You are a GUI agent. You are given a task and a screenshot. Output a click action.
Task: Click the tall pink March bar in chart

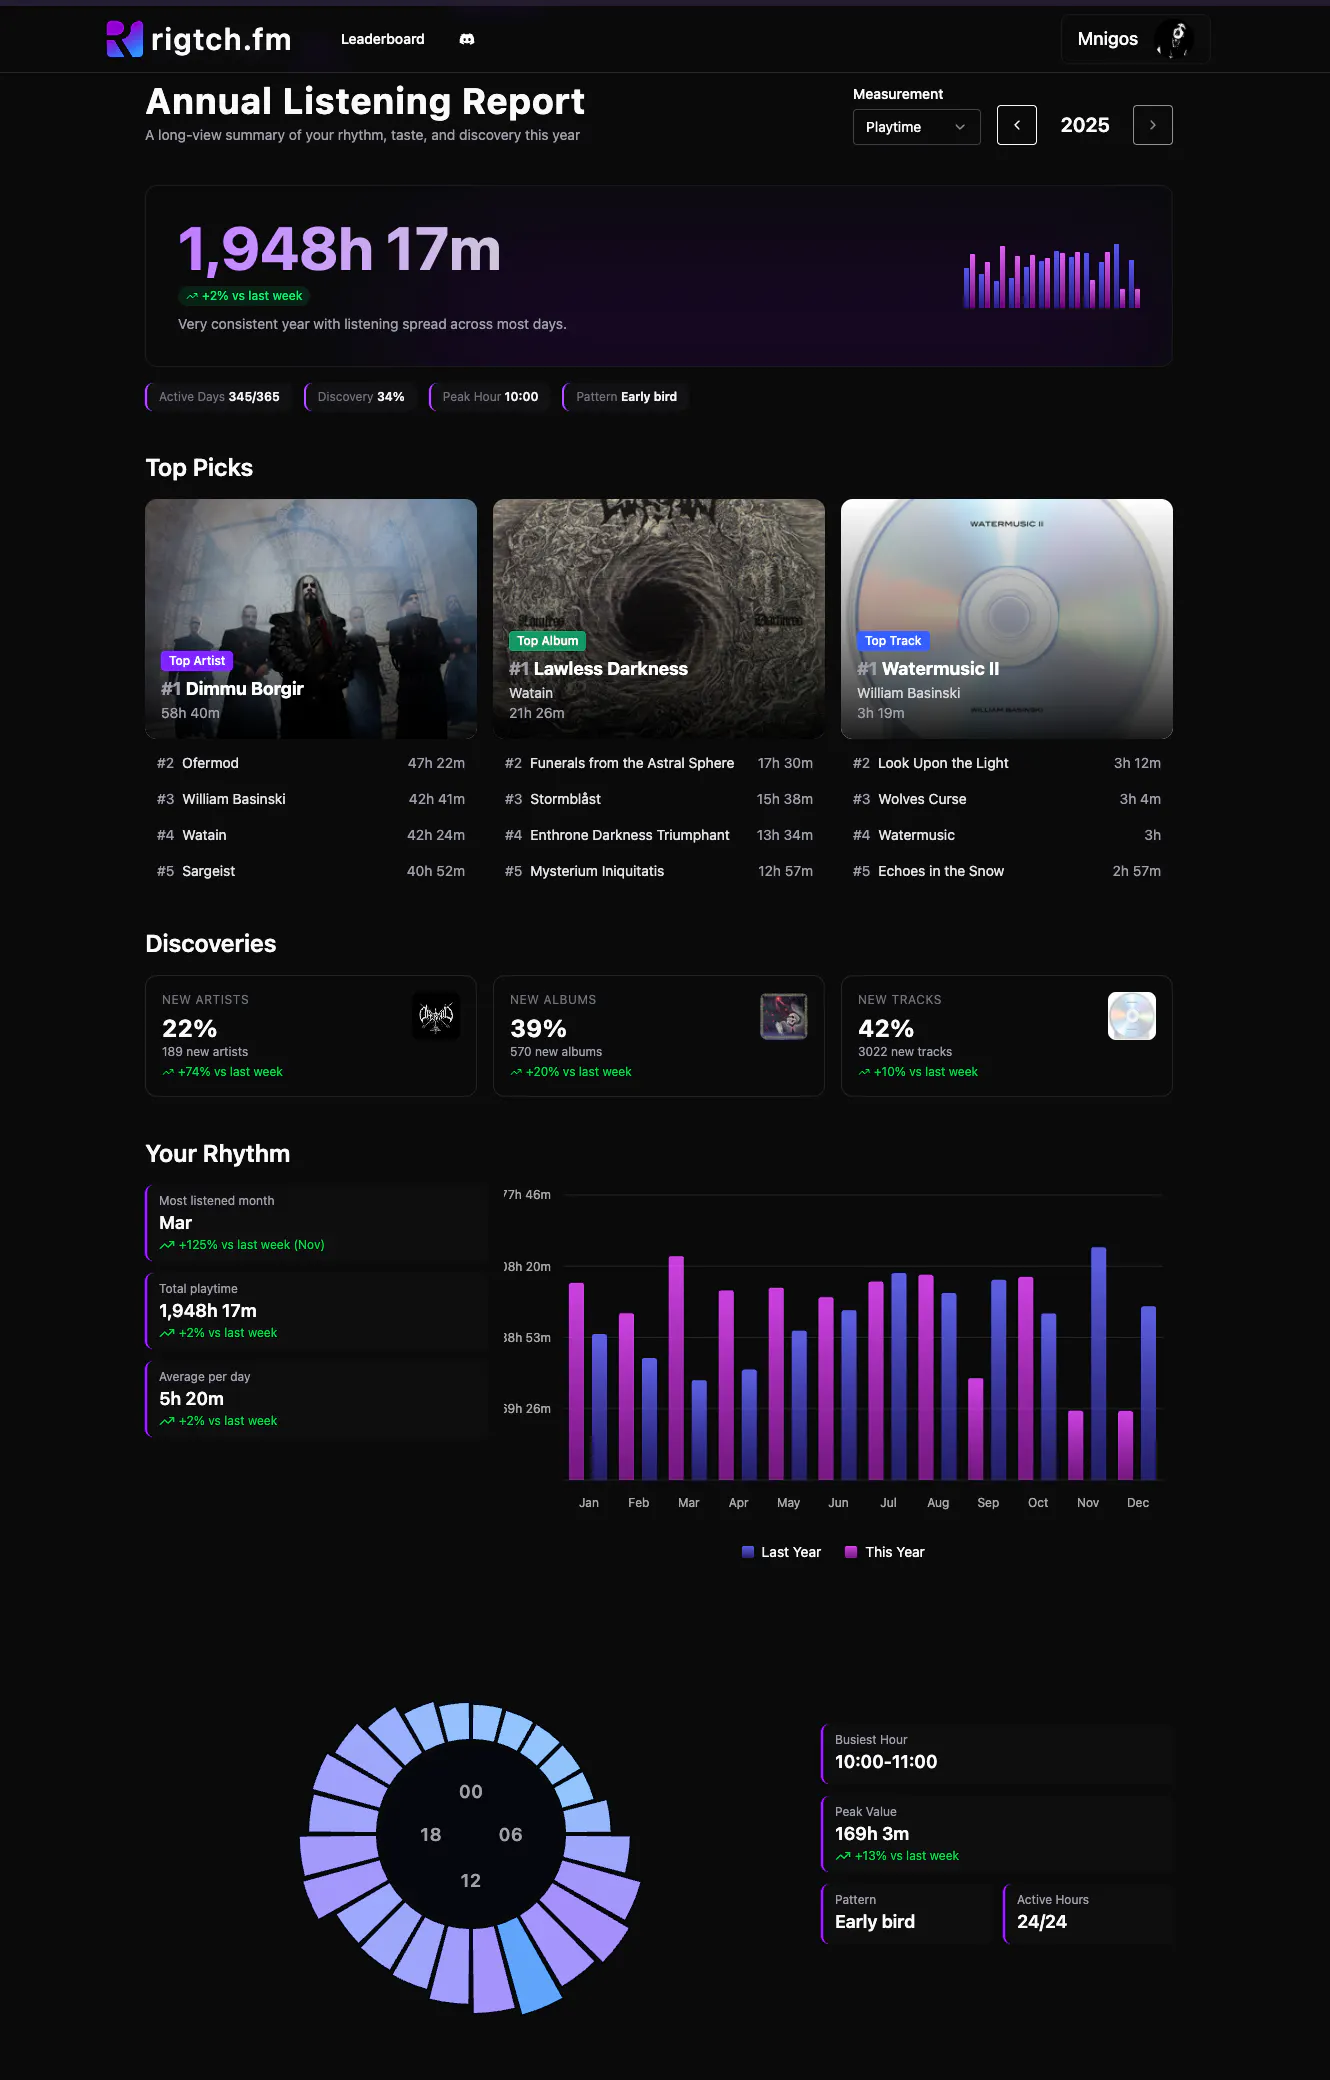pos(676,1368)
